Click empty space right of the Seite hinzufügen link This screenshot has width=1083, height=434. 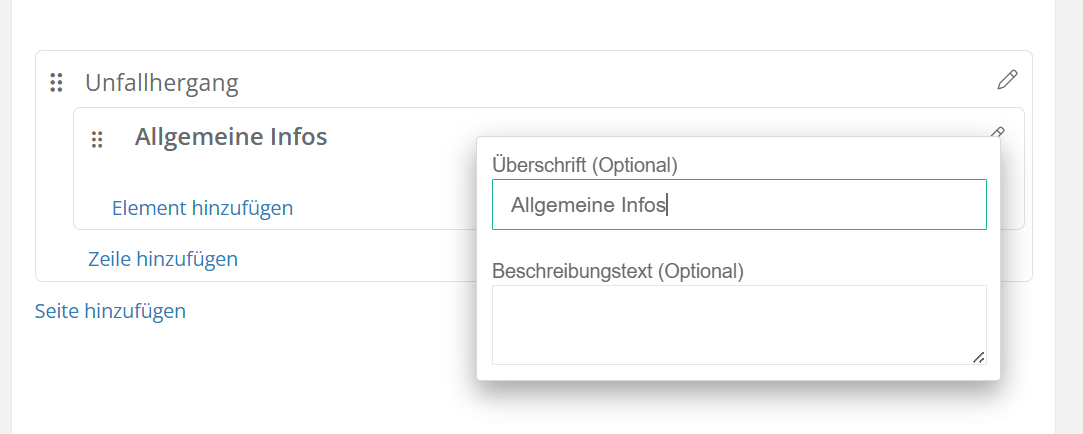click(330, 311)
